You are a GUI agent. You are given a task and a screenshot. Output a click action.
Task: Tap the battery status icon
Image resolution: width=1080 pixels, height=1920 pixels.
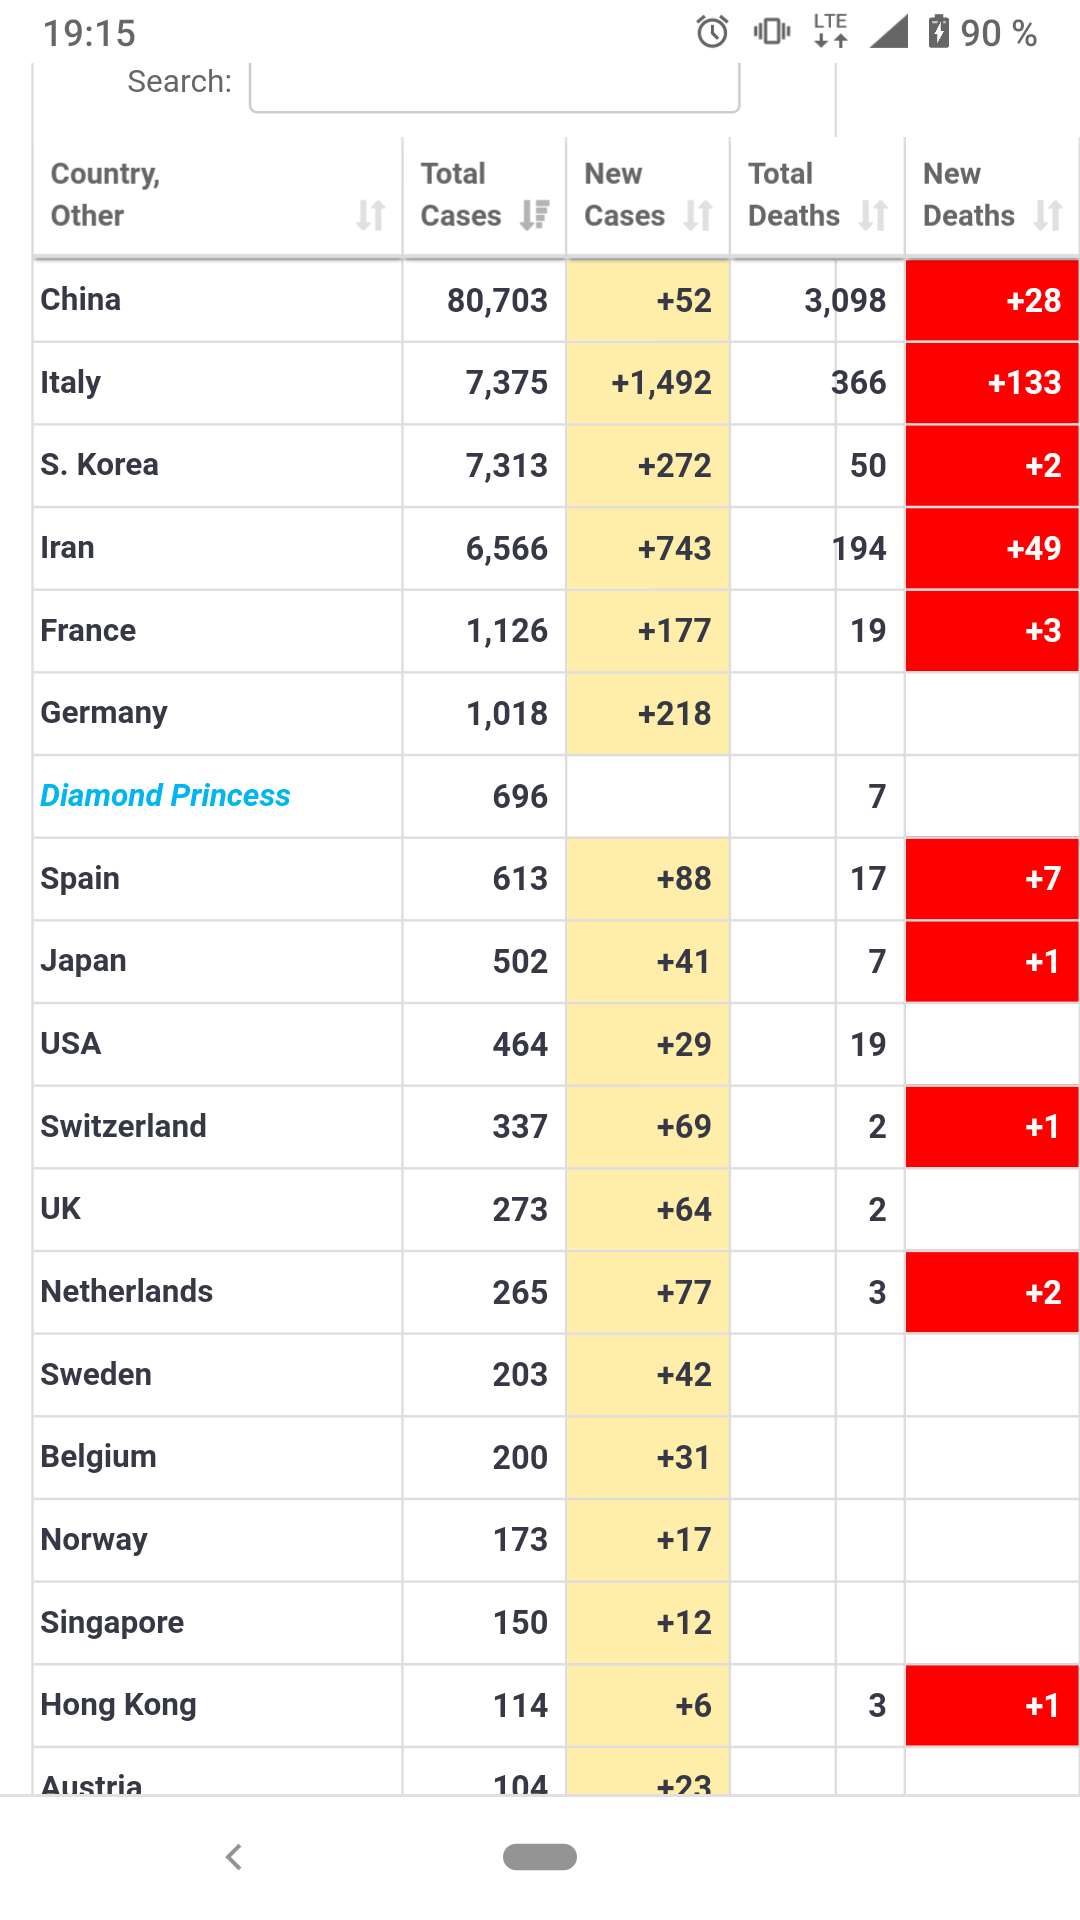click(x=938, y=32)
